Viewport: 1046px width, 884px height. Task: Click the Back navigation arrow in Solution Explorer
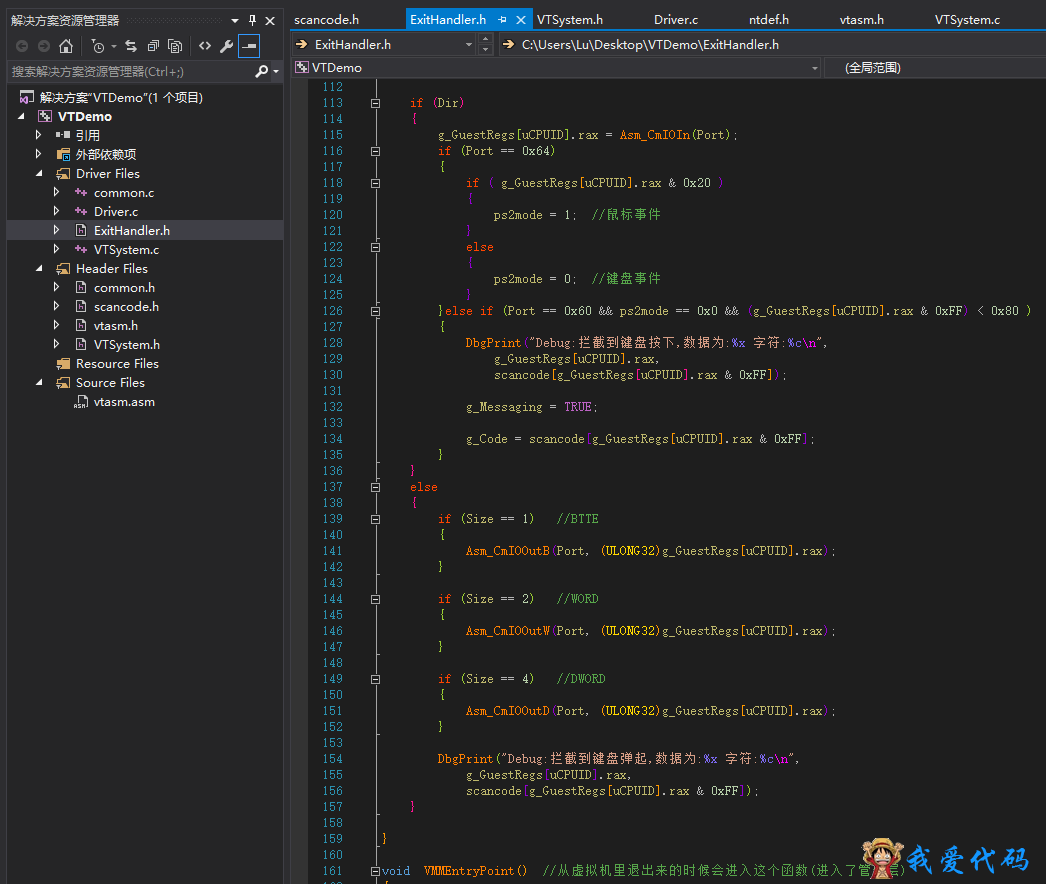[22, 46]
